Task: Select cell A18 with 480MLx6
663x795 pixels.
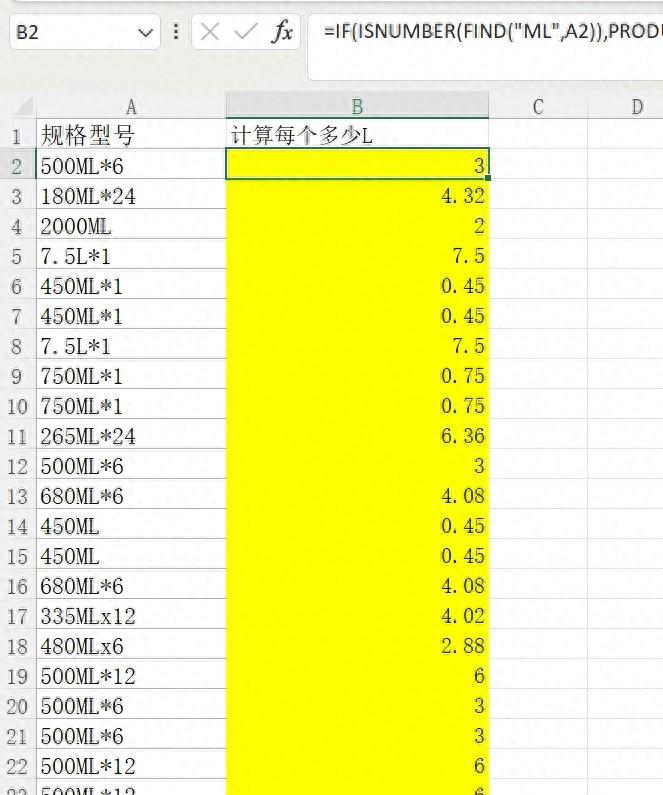Action: (x=131, y=646)
